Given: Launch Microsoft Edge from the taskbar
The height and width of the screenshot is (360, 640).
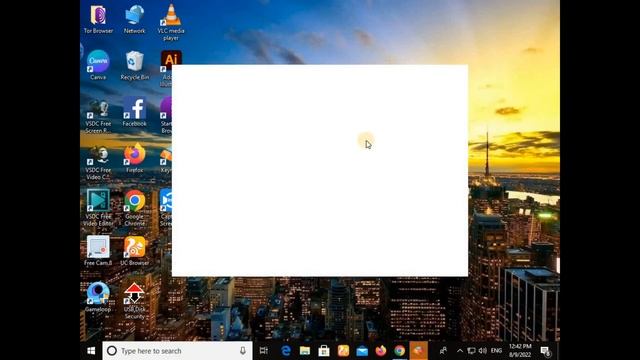Looking at the screenshot, I should coord(286,351).
